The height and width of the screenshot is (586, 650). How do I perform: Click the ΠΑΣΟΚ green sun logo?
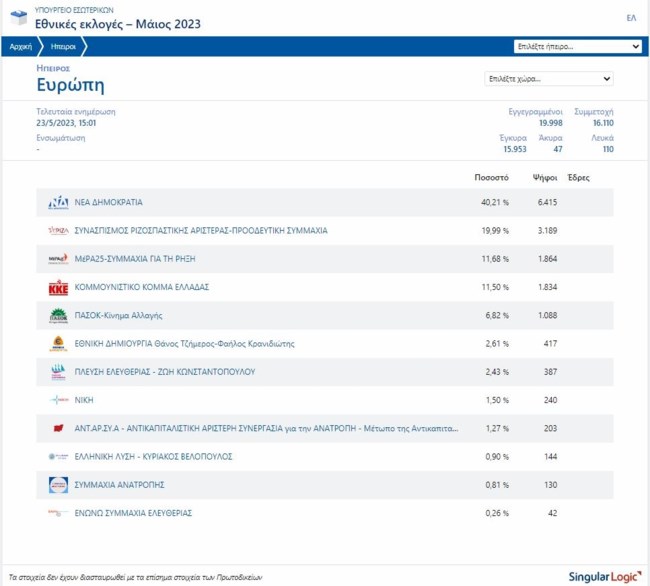(58, 315)
